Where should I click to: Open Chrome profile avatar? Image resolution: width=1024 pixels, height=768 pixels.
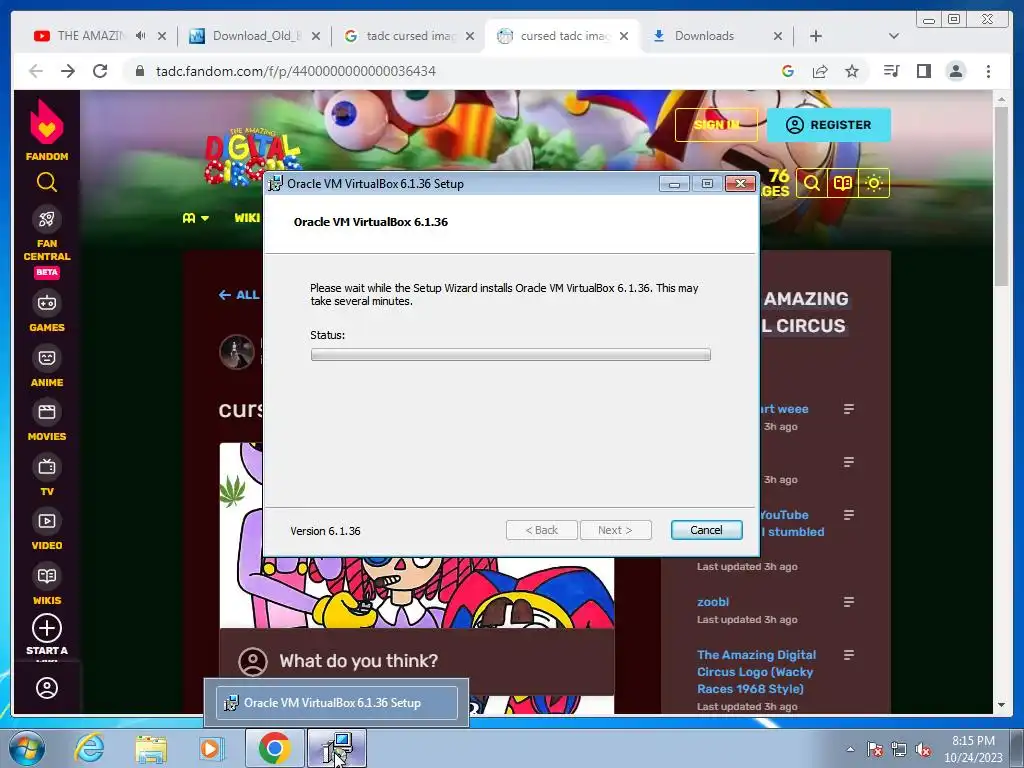pyautogui.click(x=955, y=71)
